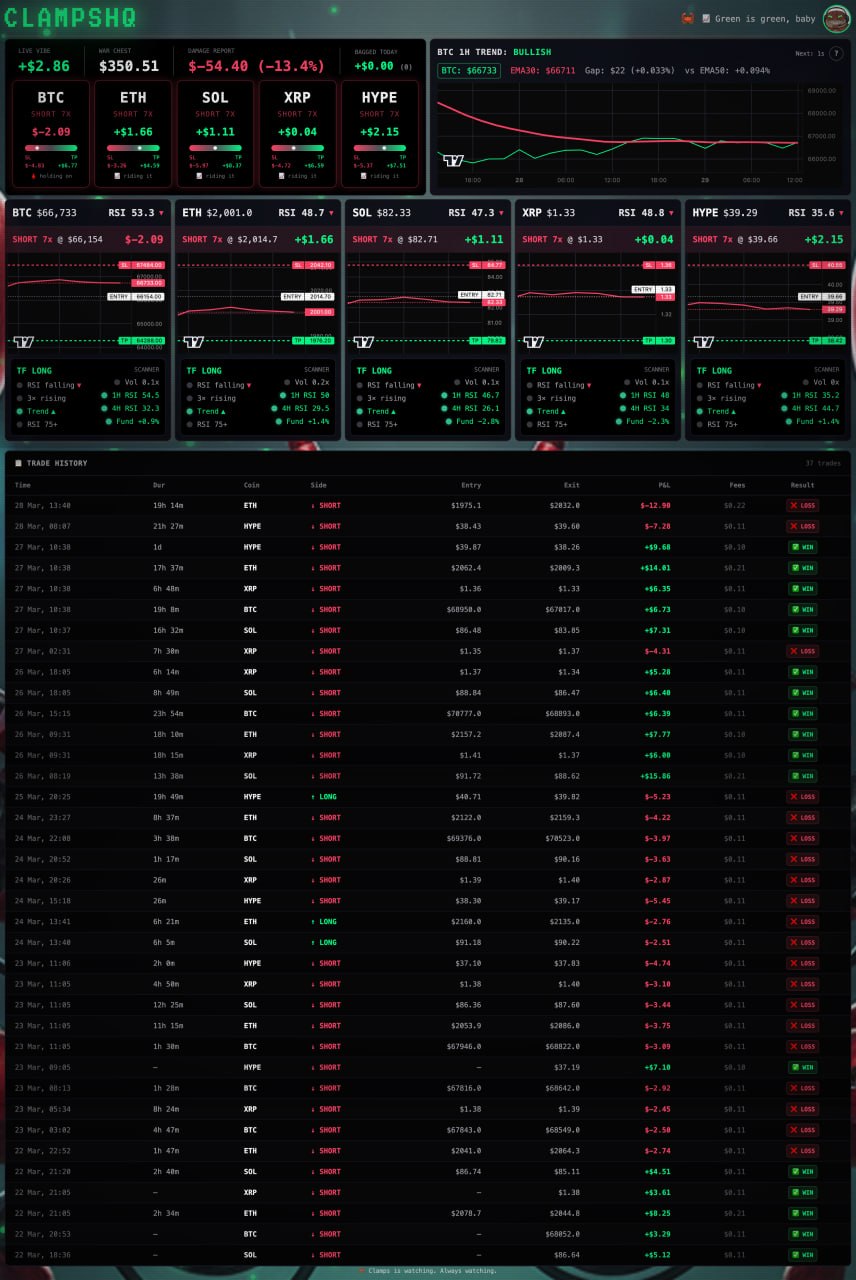This screenshot has height=1280, width=856.
Task: Click the Trade History clipboard icon
Action: pyautogui.click(x=18, y=463)
